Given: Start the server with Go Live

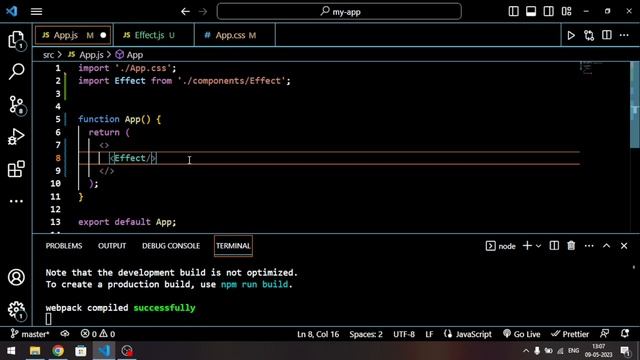Looking at the screenshot, I should point(522,334).
